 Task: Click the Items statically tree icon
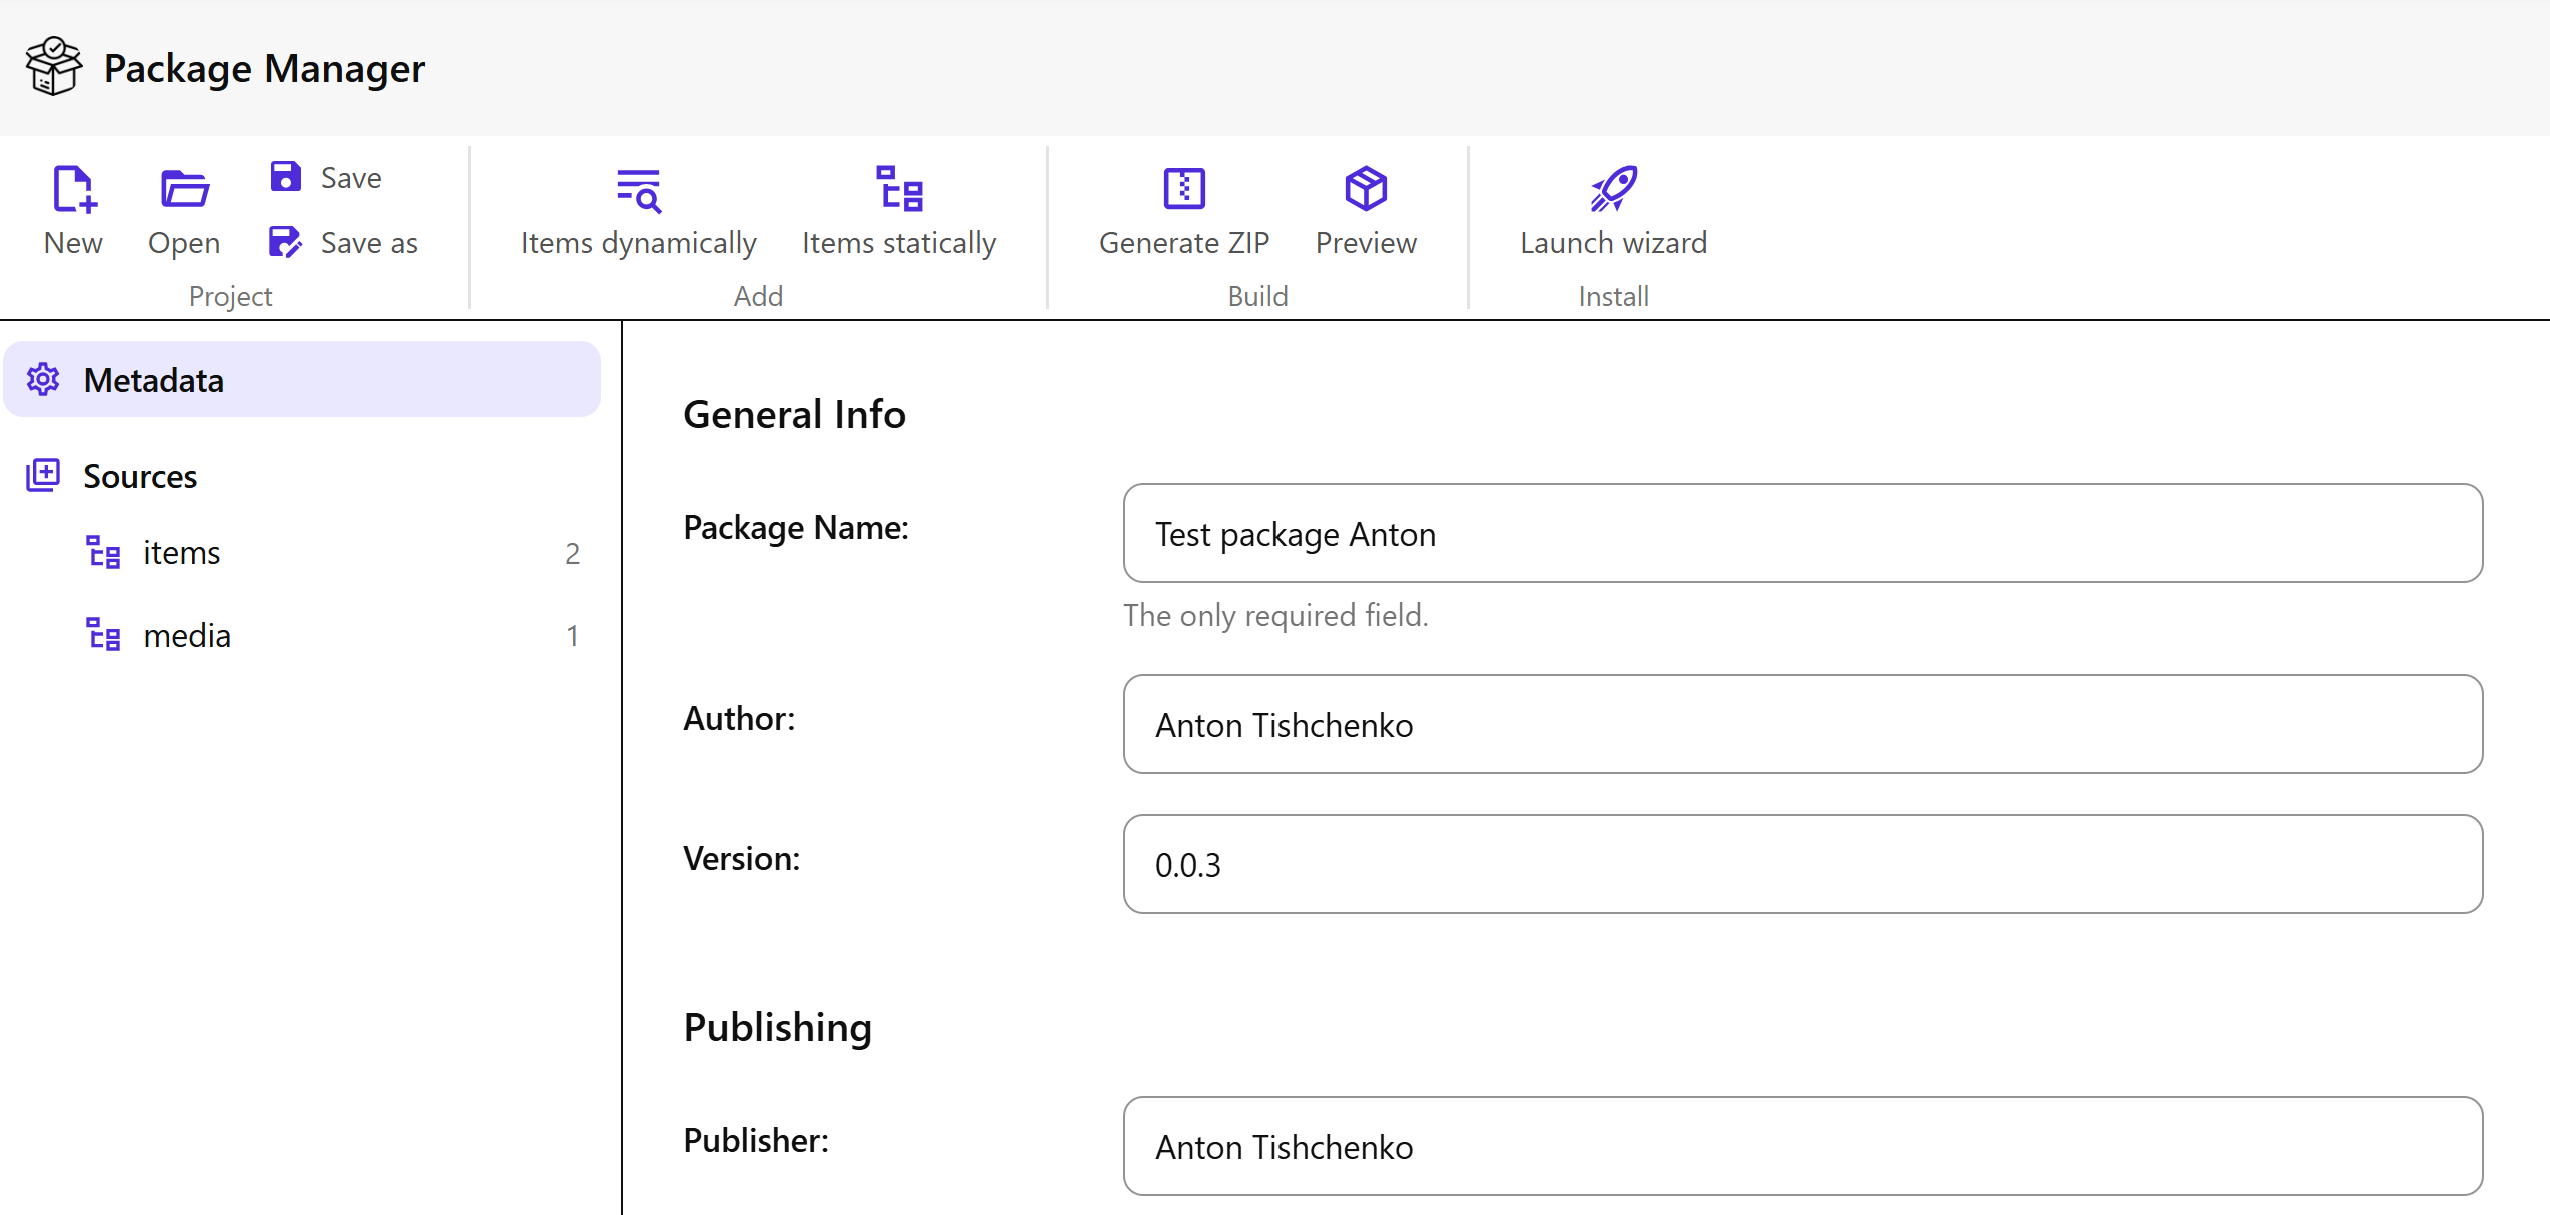click(x=899, y=189)
